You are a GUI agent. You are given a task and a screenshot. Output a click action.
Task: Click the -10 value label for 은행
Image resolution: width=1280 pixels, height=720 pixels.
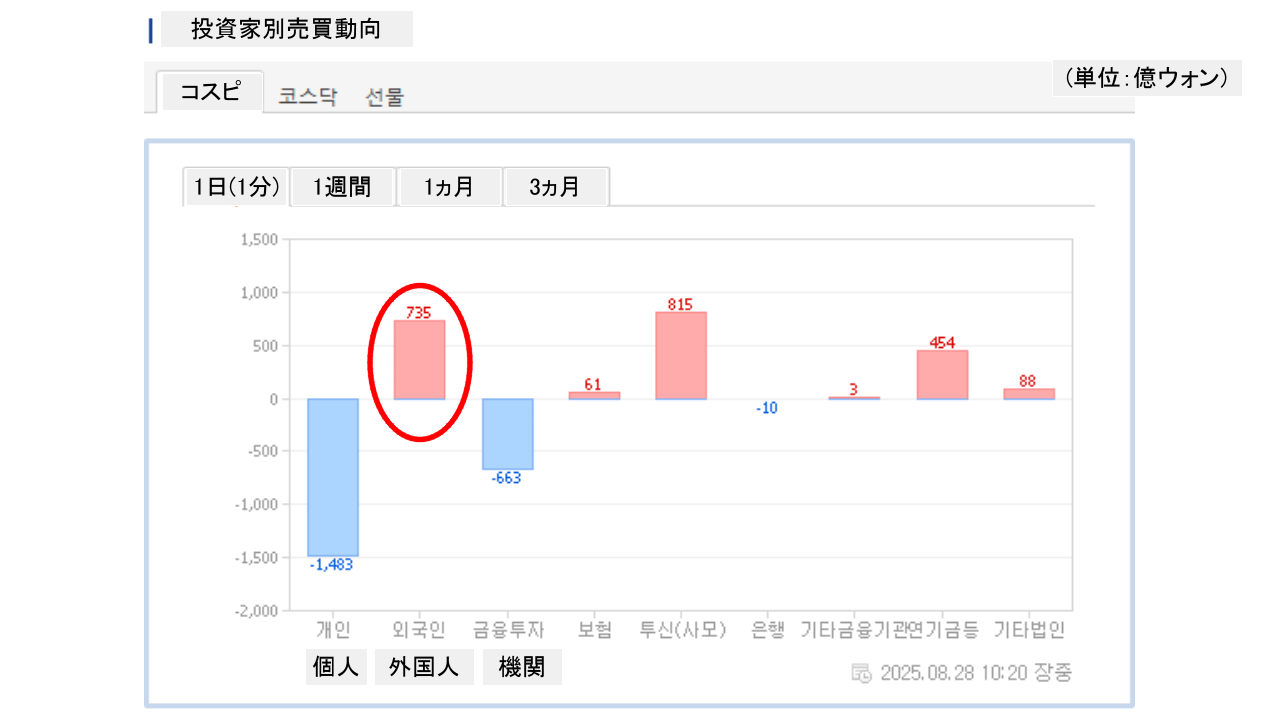766,408
